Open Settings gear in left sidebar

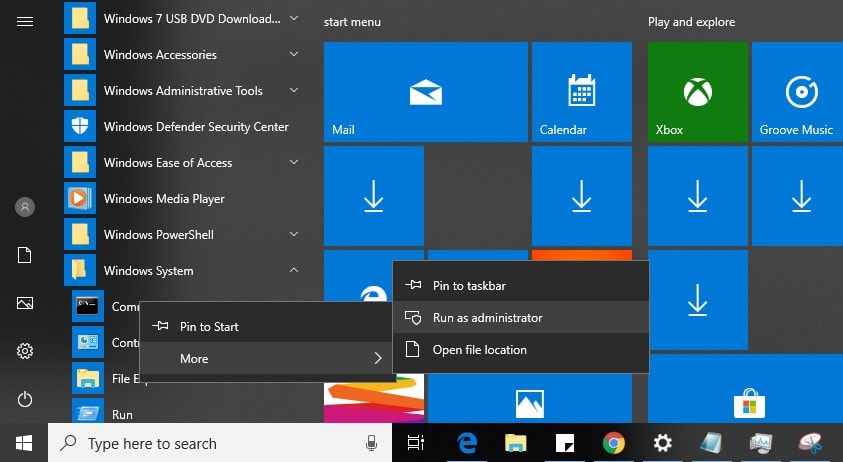click(25, 351)
